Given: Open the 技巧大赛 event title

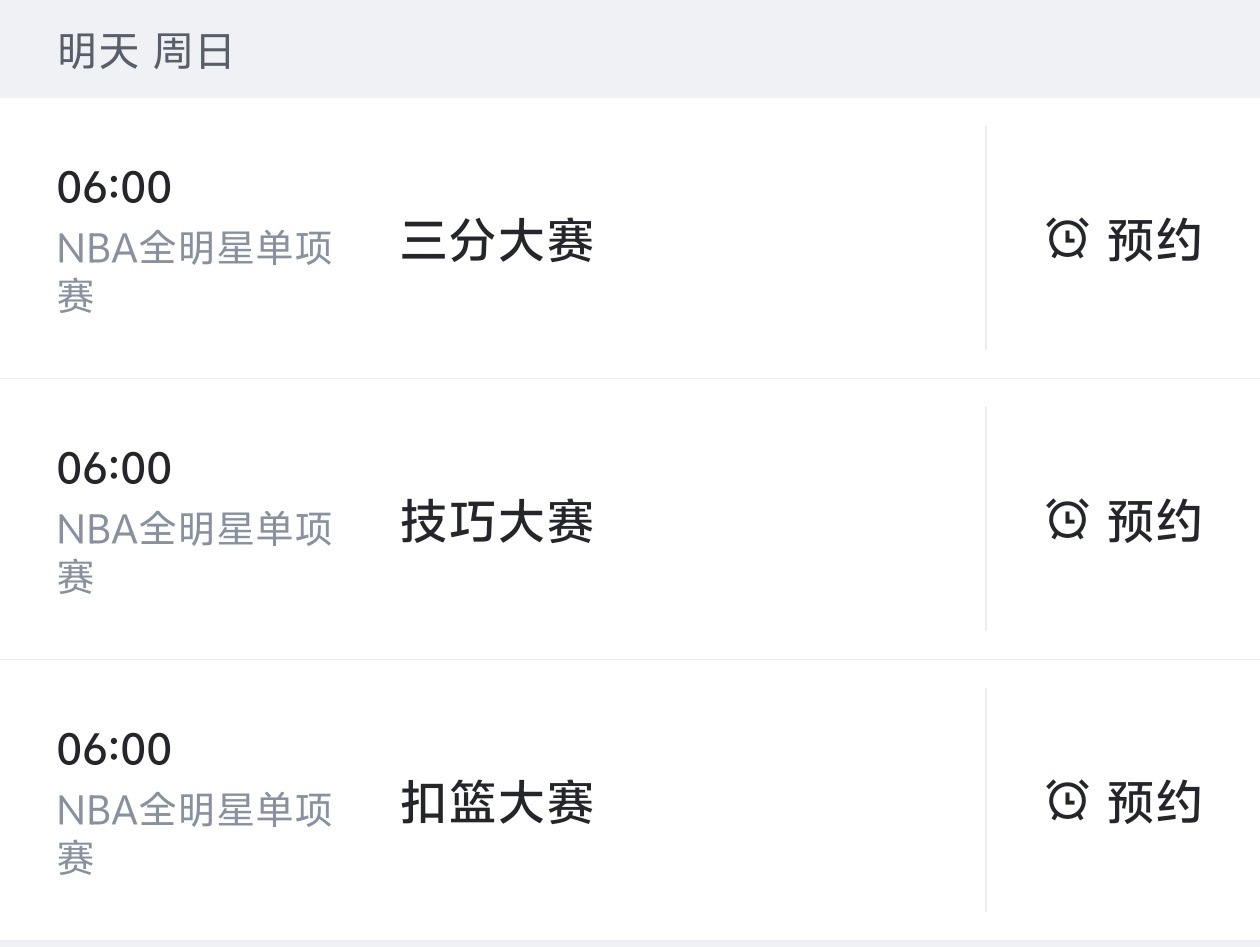Looking at the screenshot, I should (x=497, y=522).
